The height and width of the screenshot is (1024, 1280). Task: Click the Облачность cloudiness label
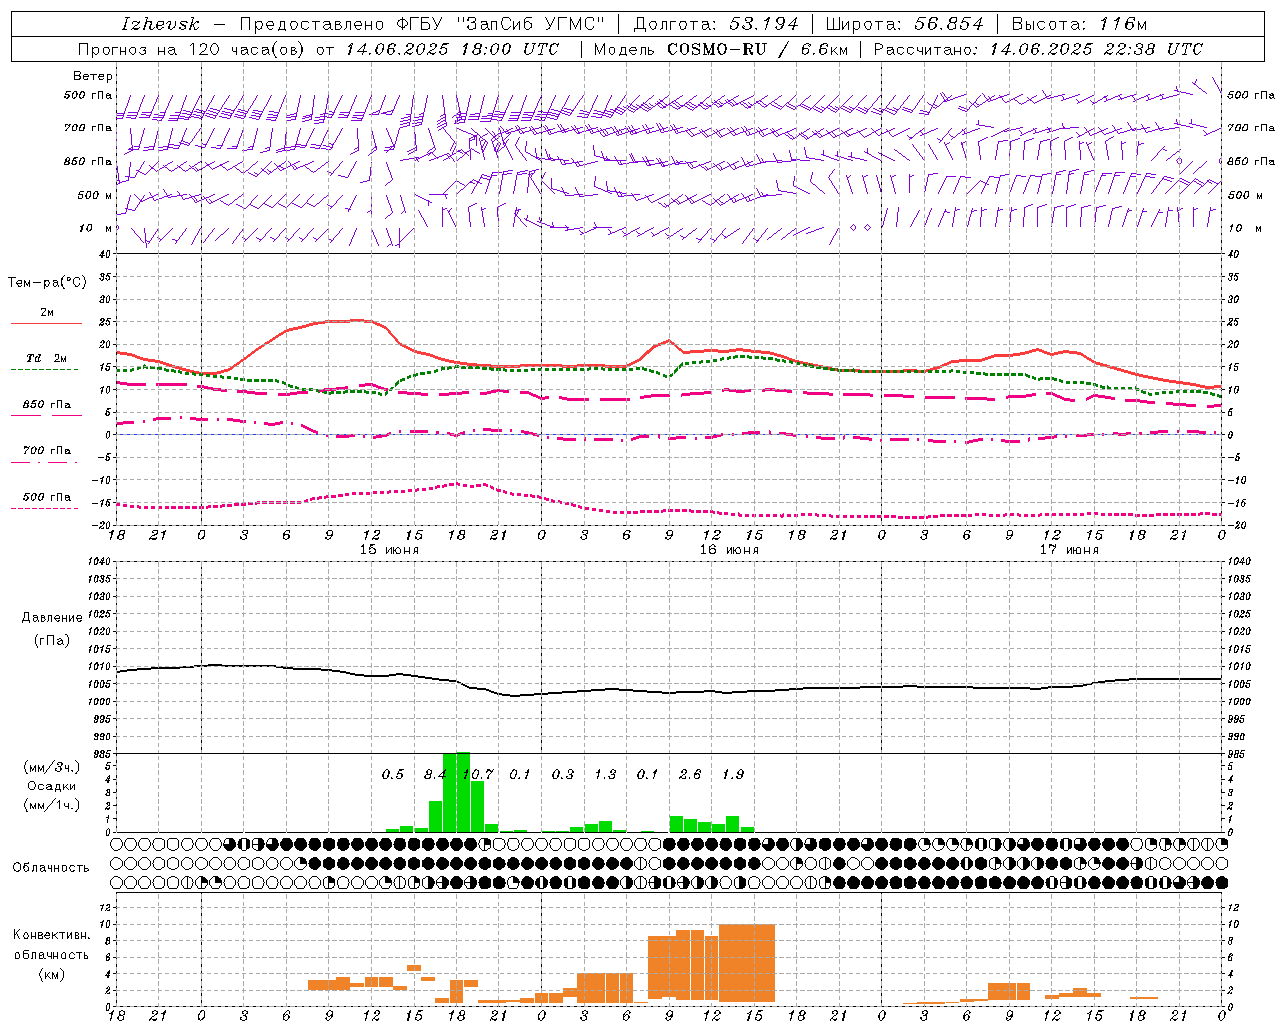(51, 868)
